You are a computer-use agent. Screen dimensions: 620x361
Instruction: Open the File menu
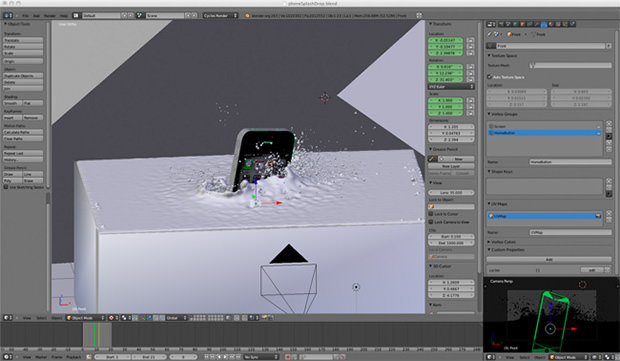coord(25,15)
